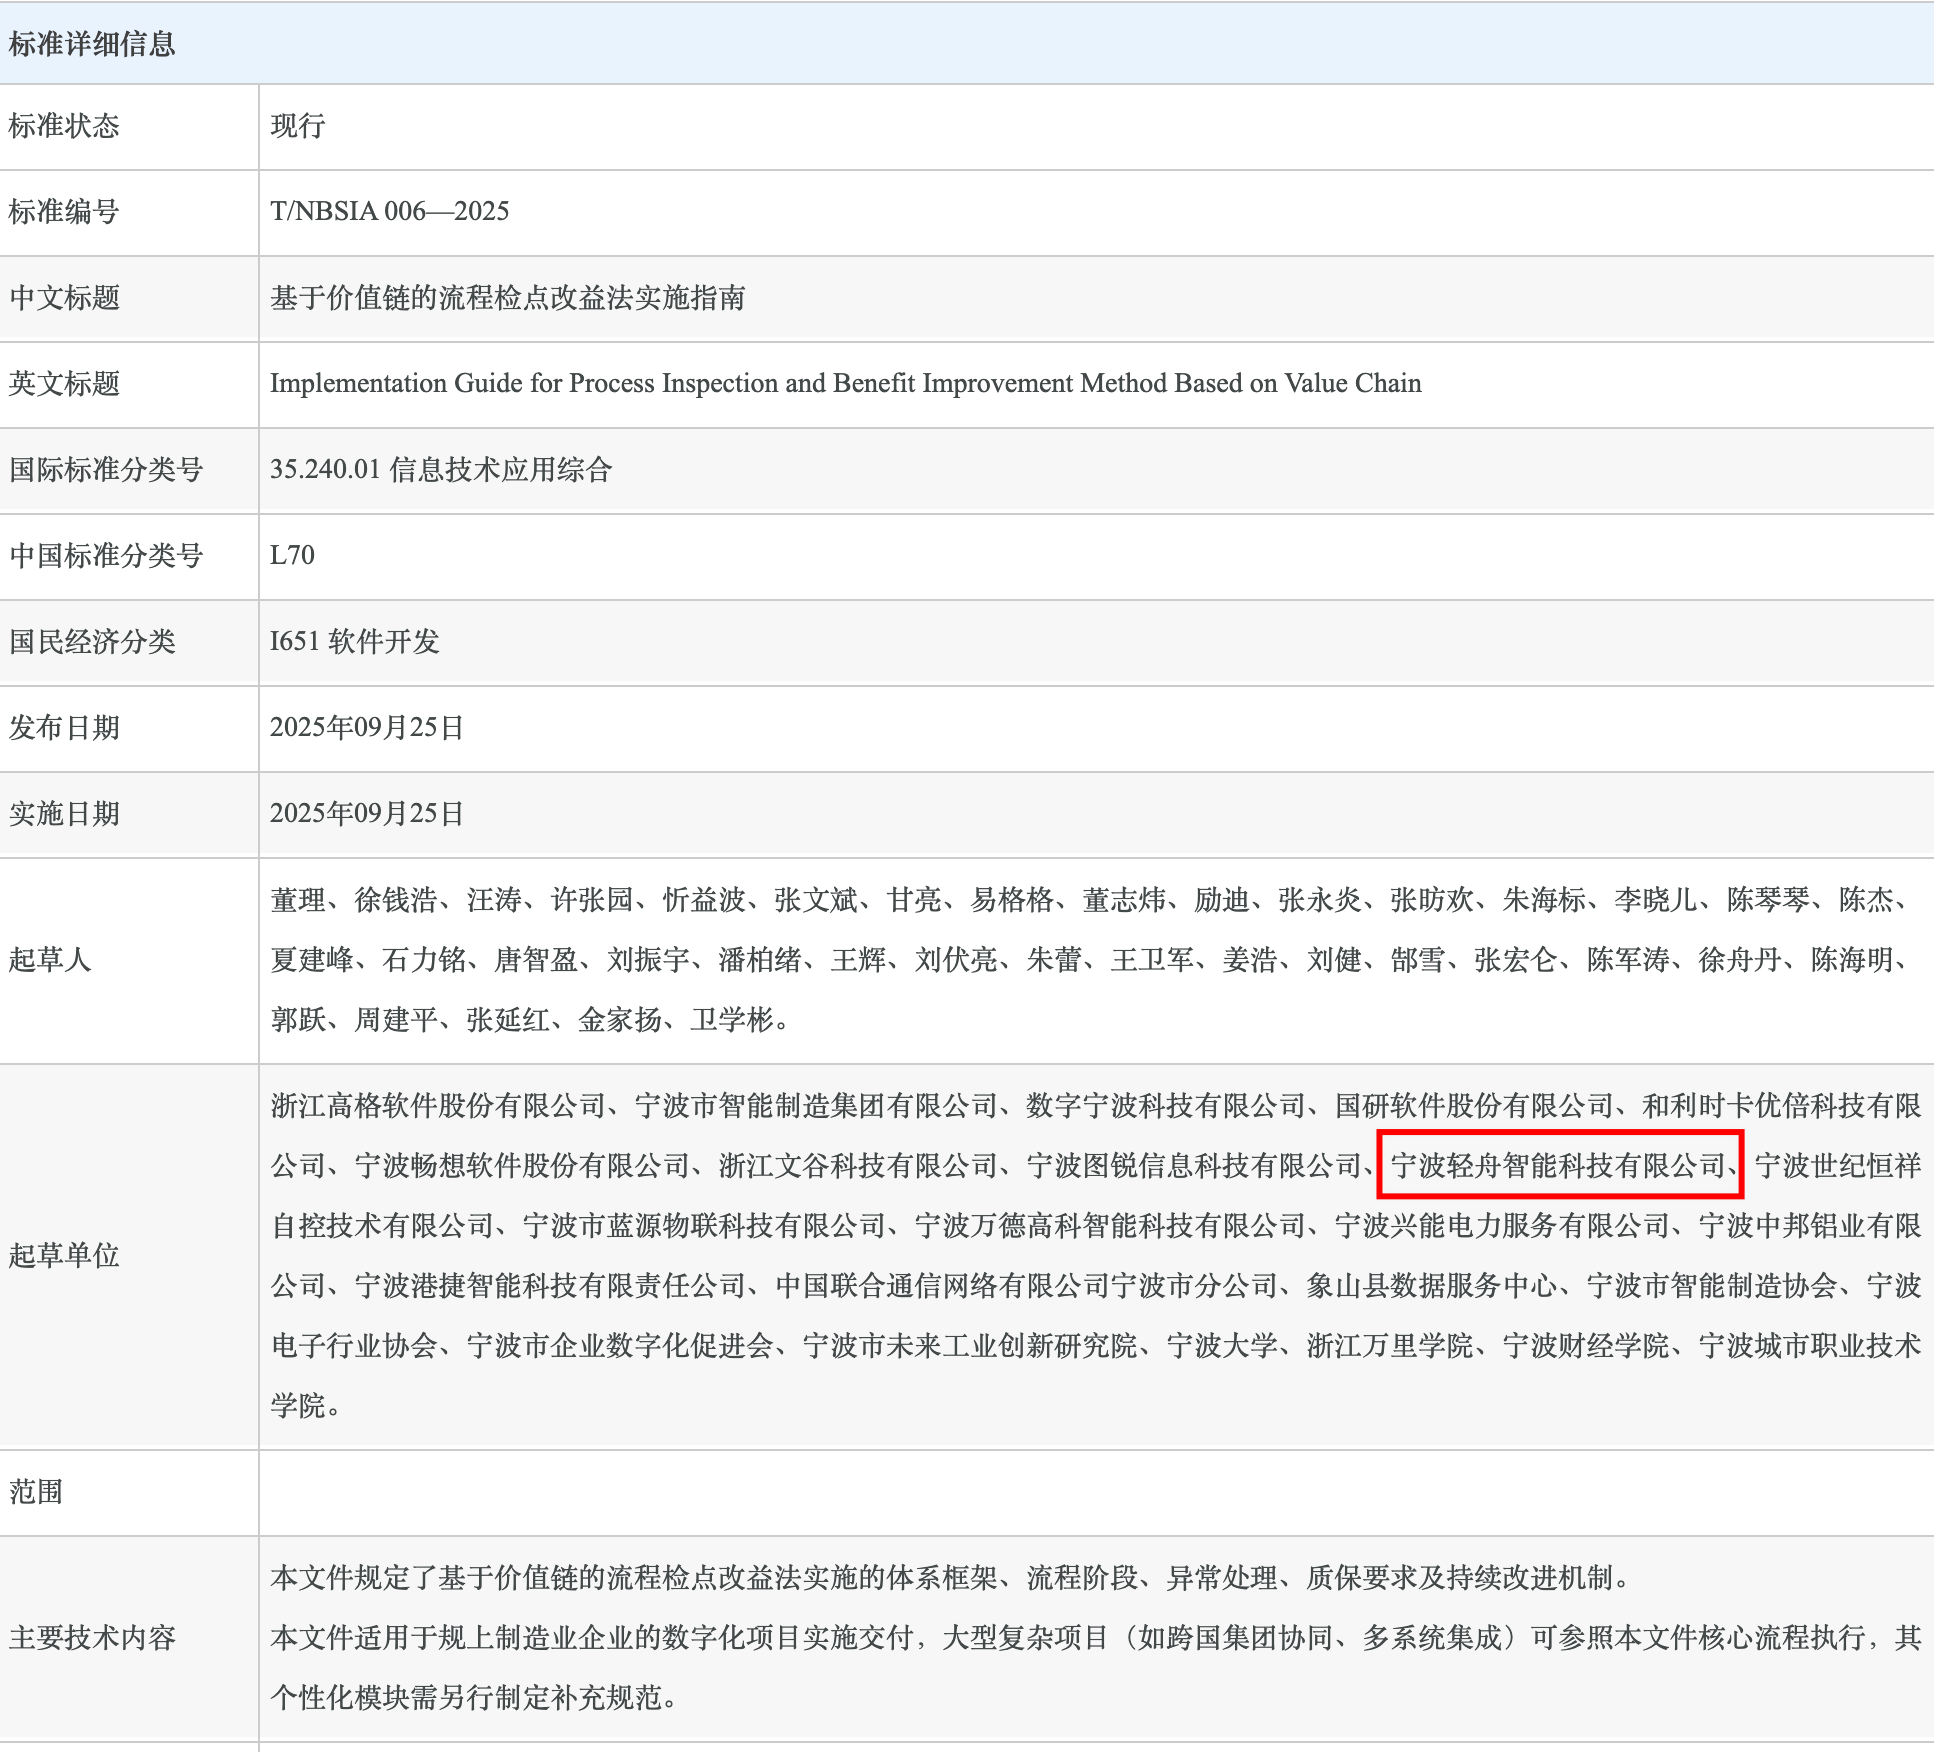Click the 范围 row label
Screen dimensions: 1934x1752
(x=36, y=1492)
